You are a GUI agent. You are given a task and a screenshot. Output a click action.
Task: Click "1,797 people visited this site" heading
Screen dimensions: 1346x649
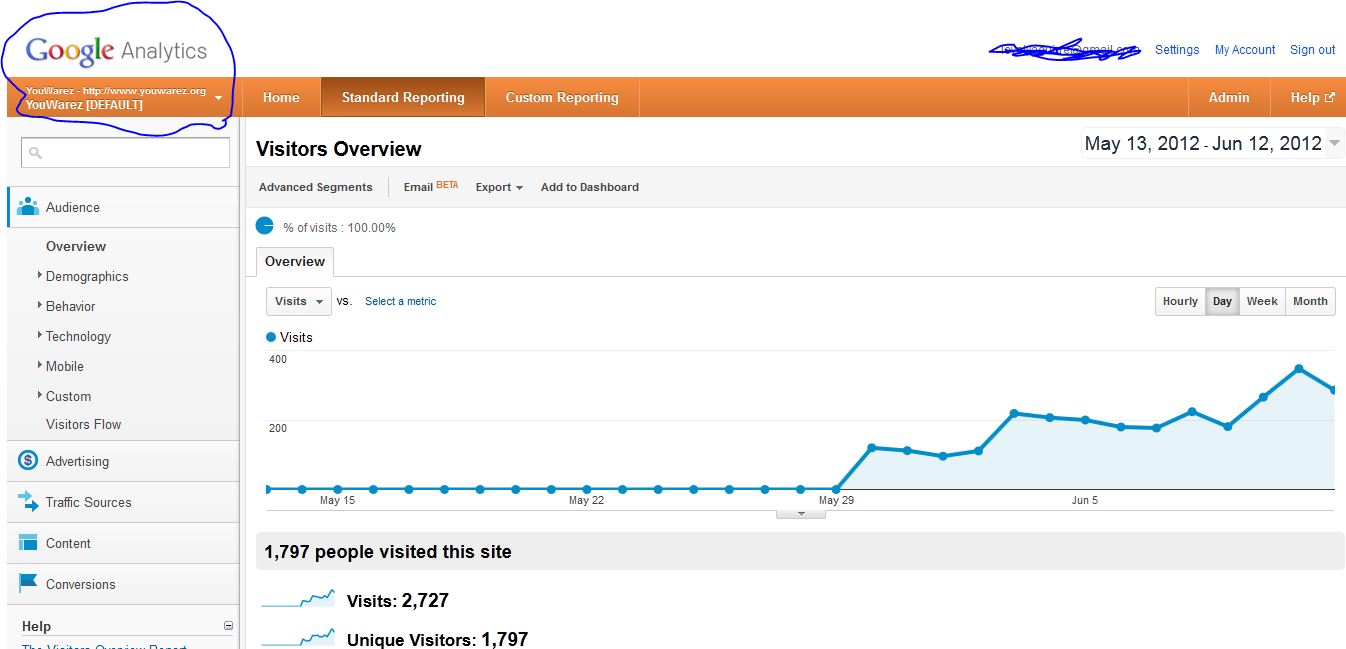(x=388, y=551)
